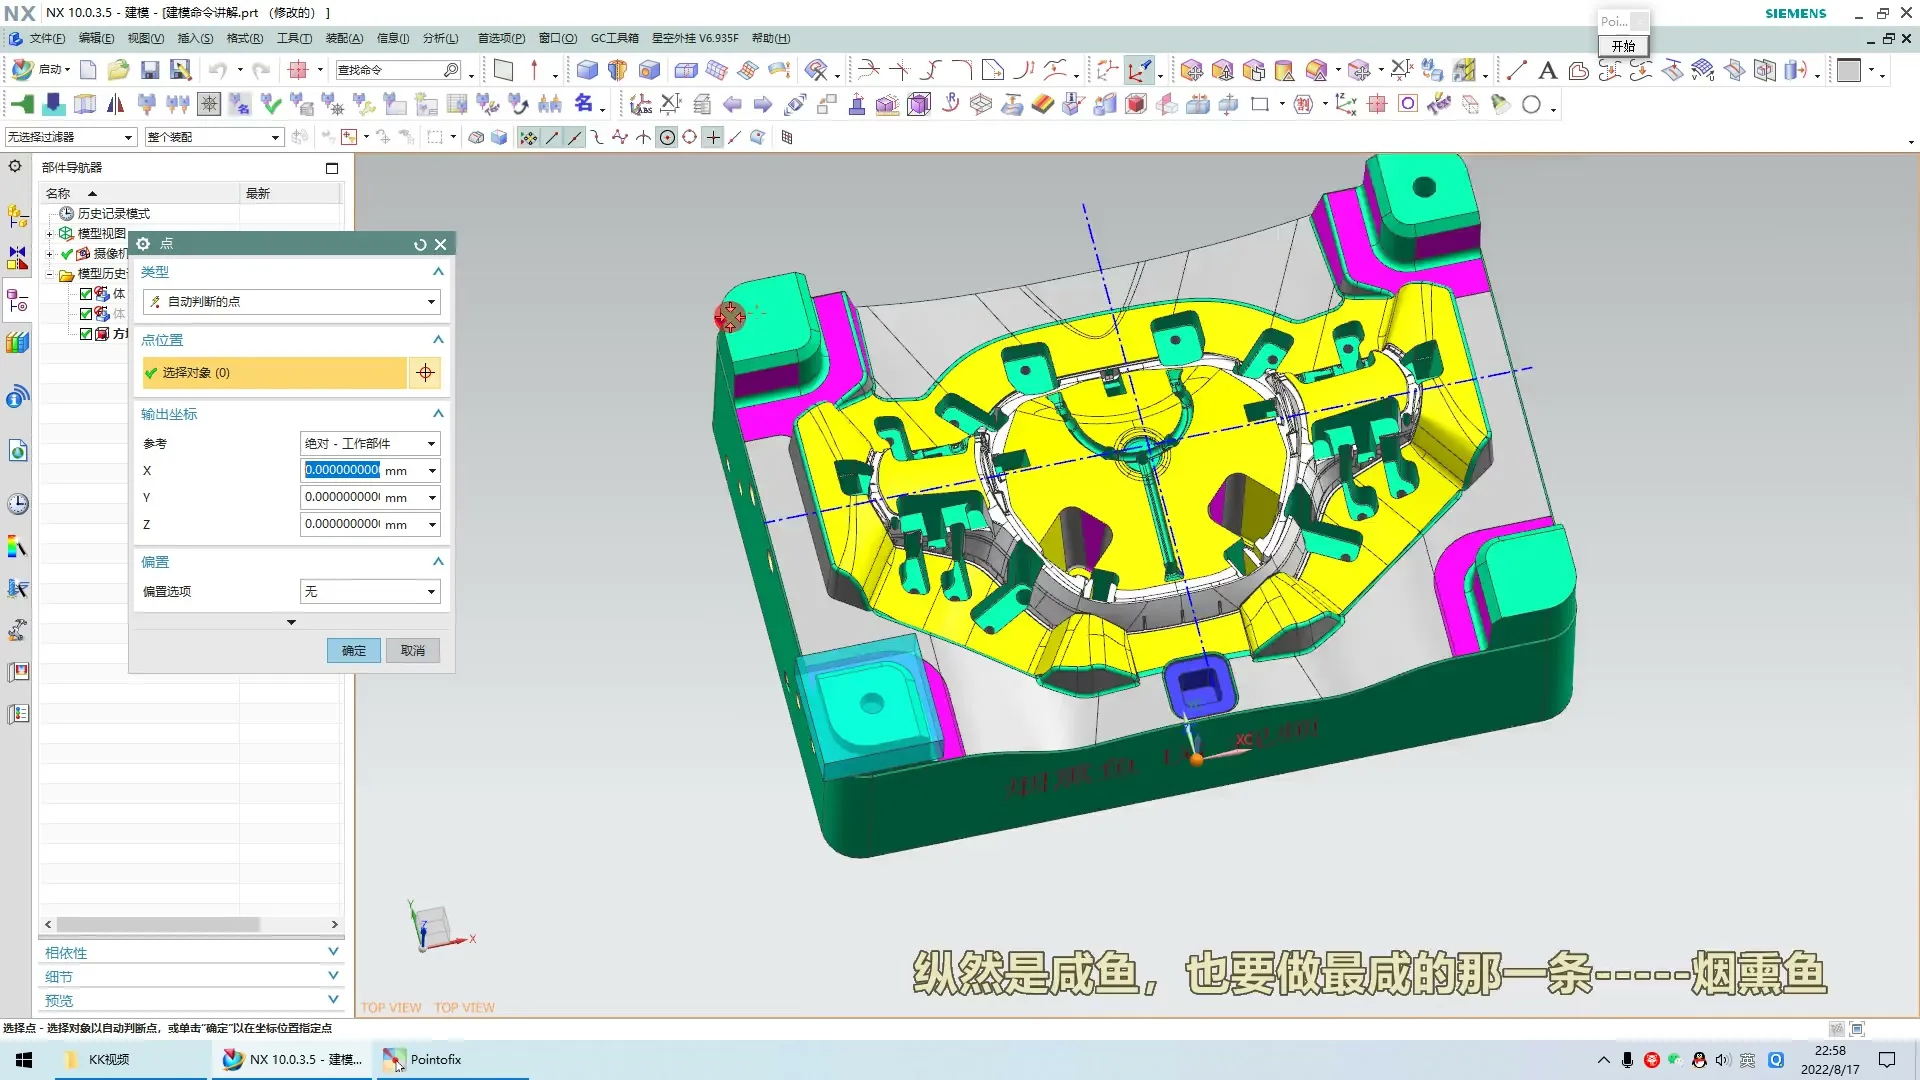Expand the 模型视图 tree node
This screenshot has height=1080, width=1920.
click(49, 234)
